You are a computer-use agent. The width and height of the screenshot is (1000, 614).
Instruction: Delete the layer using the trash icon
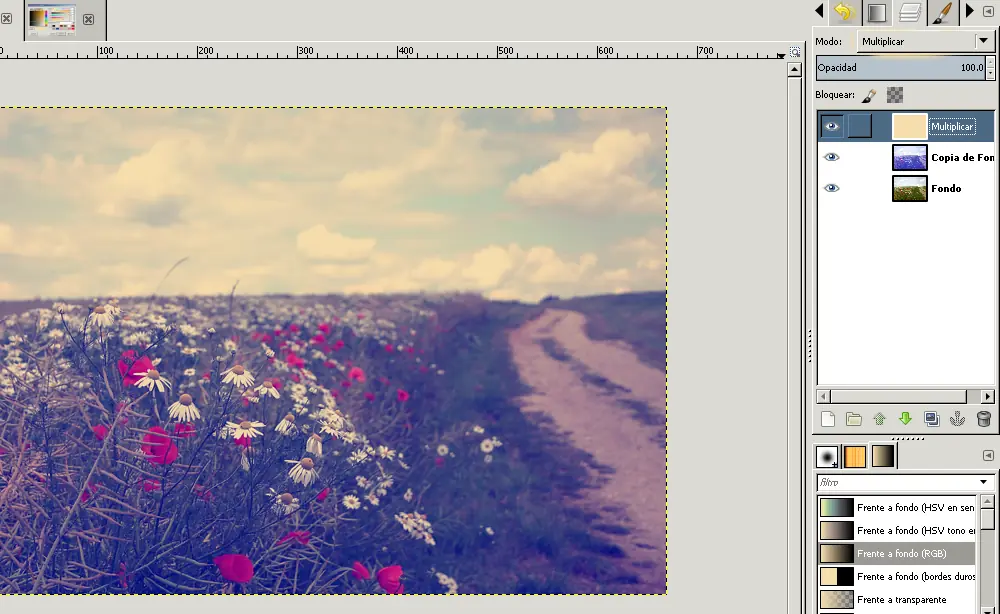[983, 420]
